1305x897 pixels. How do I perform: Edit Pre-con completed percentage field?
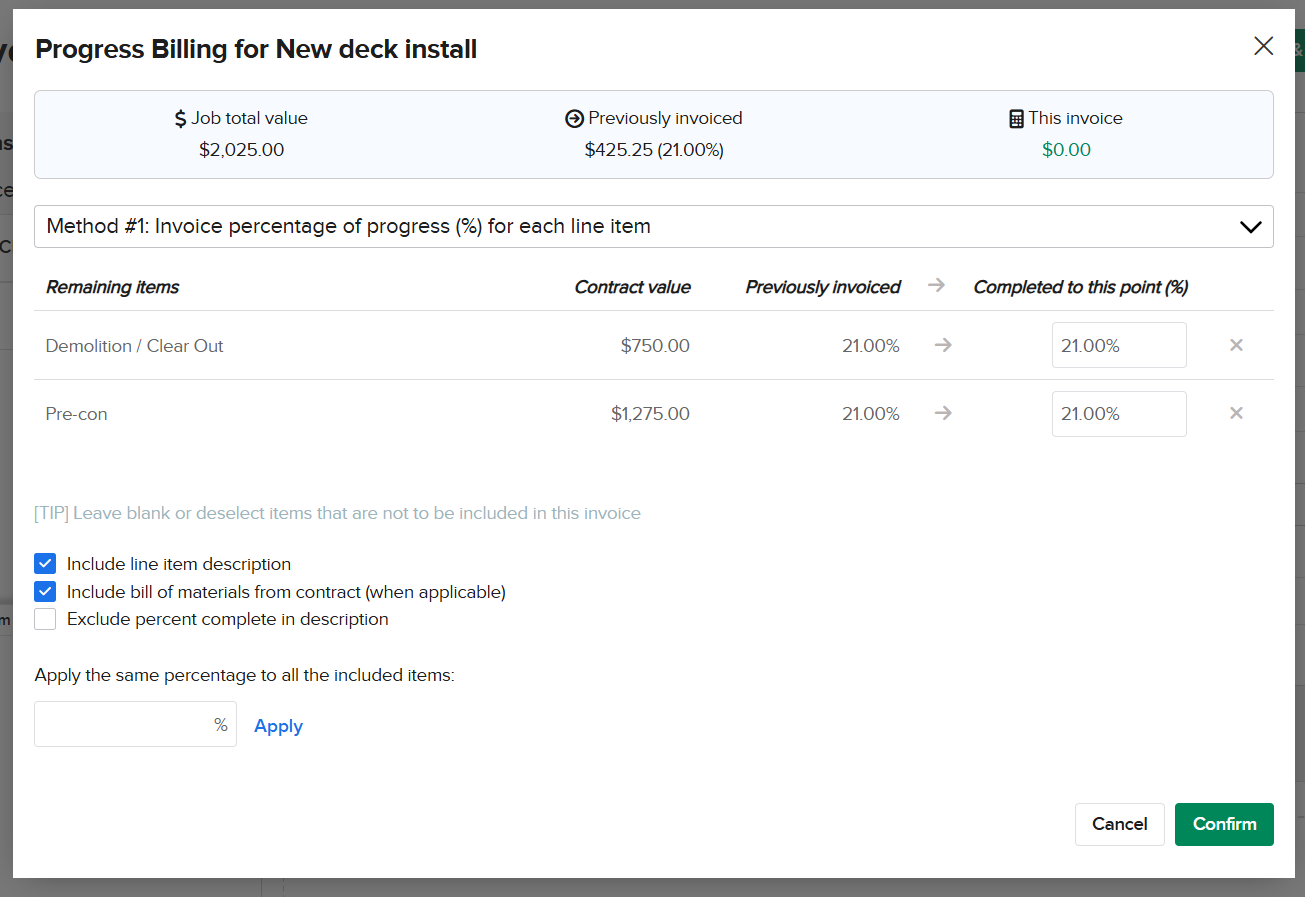(1118, 414)
